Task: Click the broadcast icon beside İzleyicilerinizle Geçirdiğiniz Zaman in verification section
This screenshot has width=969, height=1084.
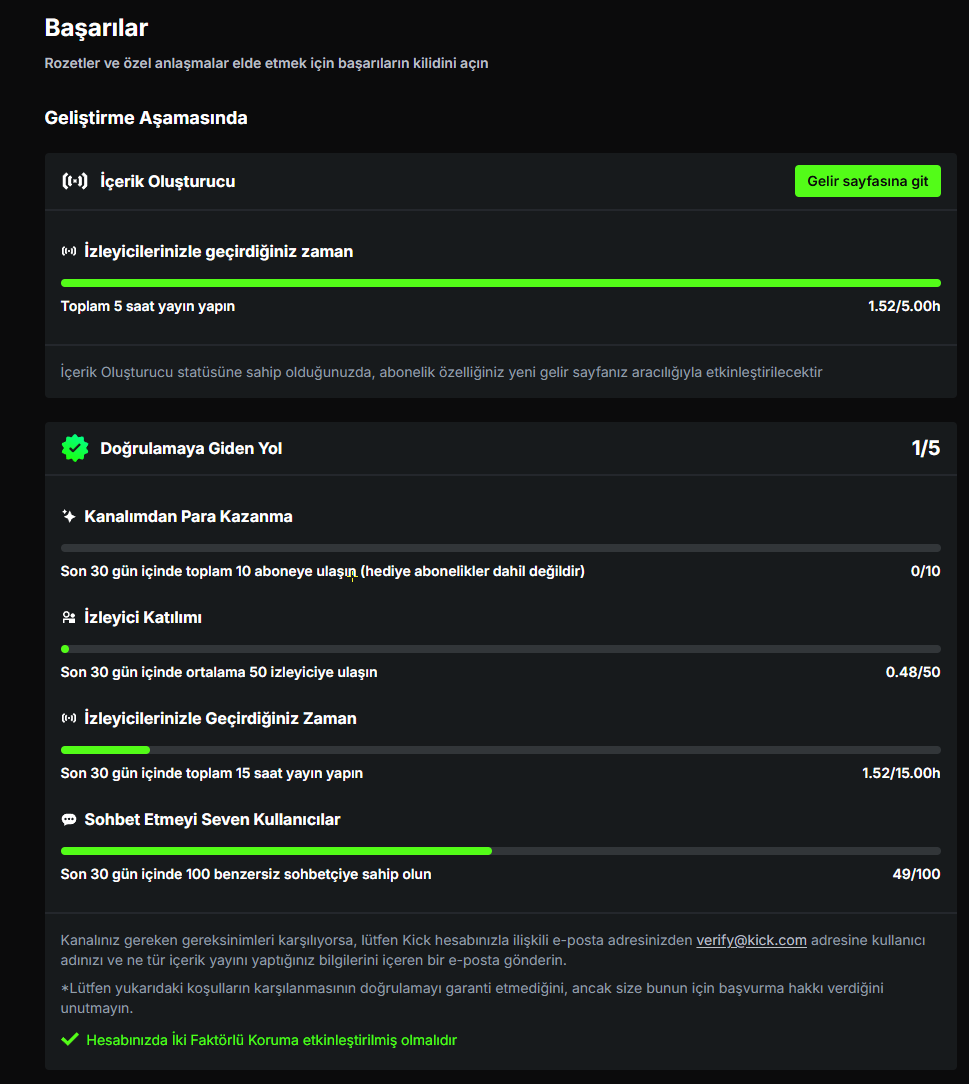Action: click(x=68, y=718)
